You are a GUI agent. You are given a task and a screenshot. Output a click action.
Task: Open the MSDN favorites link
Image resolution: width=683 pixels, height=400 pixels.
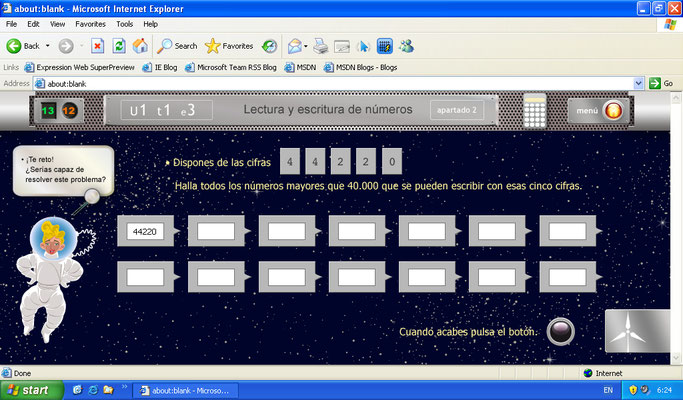tap(300, 67)
